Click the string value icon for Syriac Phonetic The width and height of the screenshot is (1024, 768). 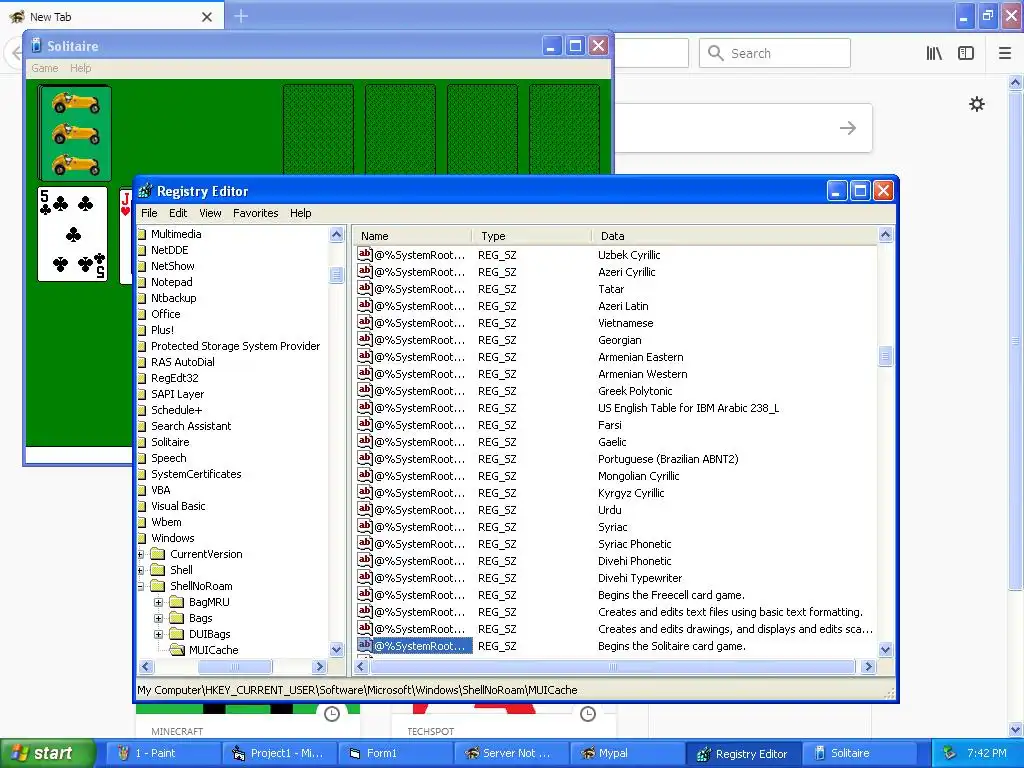(x=365, y=543)
